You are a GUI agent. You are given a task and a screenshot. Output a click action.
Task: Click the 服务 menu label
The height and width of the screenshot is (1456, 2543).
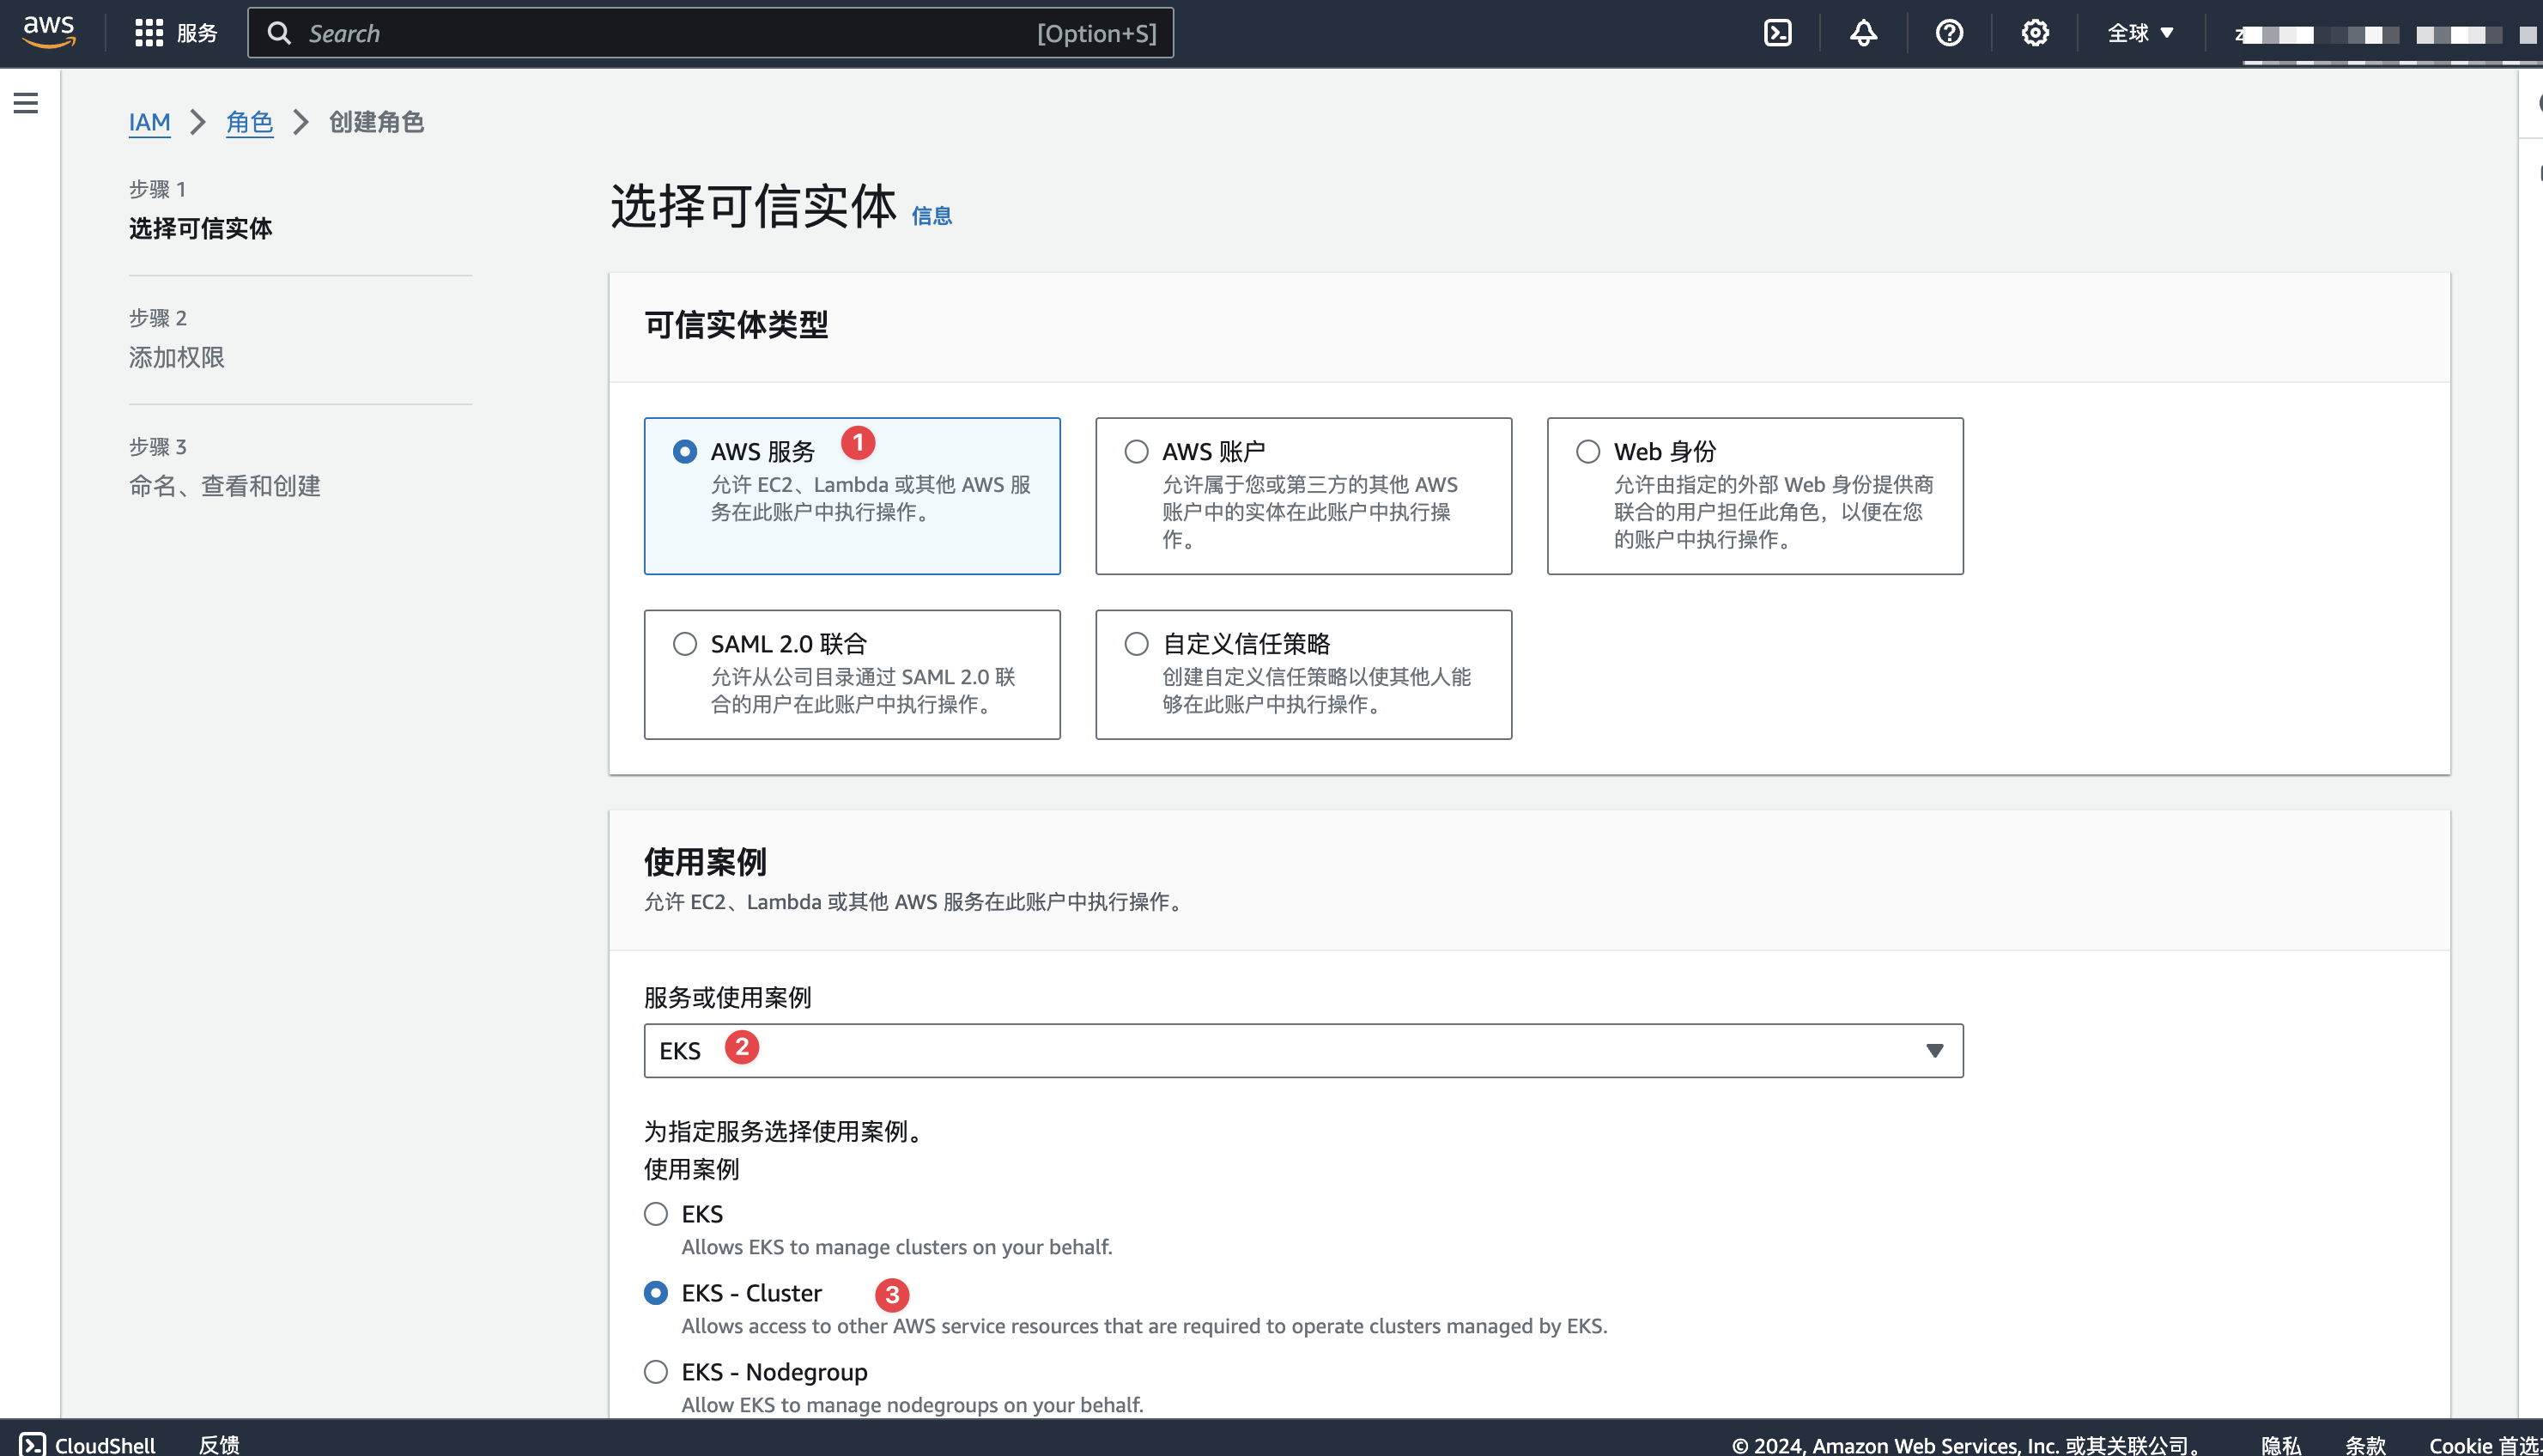197,33
